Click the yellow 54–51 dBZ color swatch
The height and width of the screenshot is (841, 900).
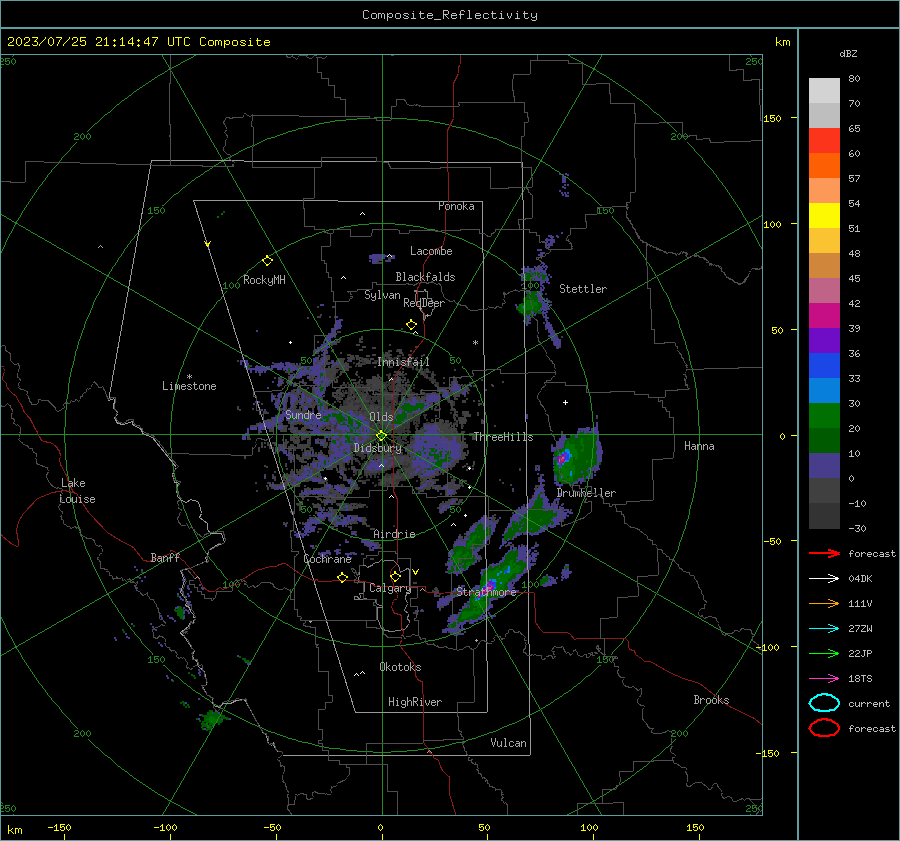click(824, 215)
